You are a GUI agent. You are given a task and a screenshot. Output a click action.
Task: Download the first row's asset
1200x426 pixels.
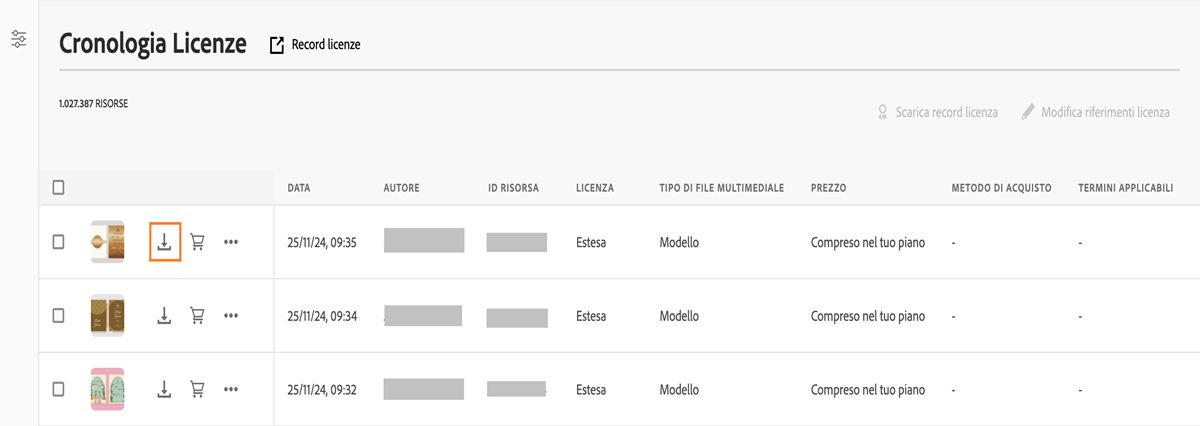165,242
